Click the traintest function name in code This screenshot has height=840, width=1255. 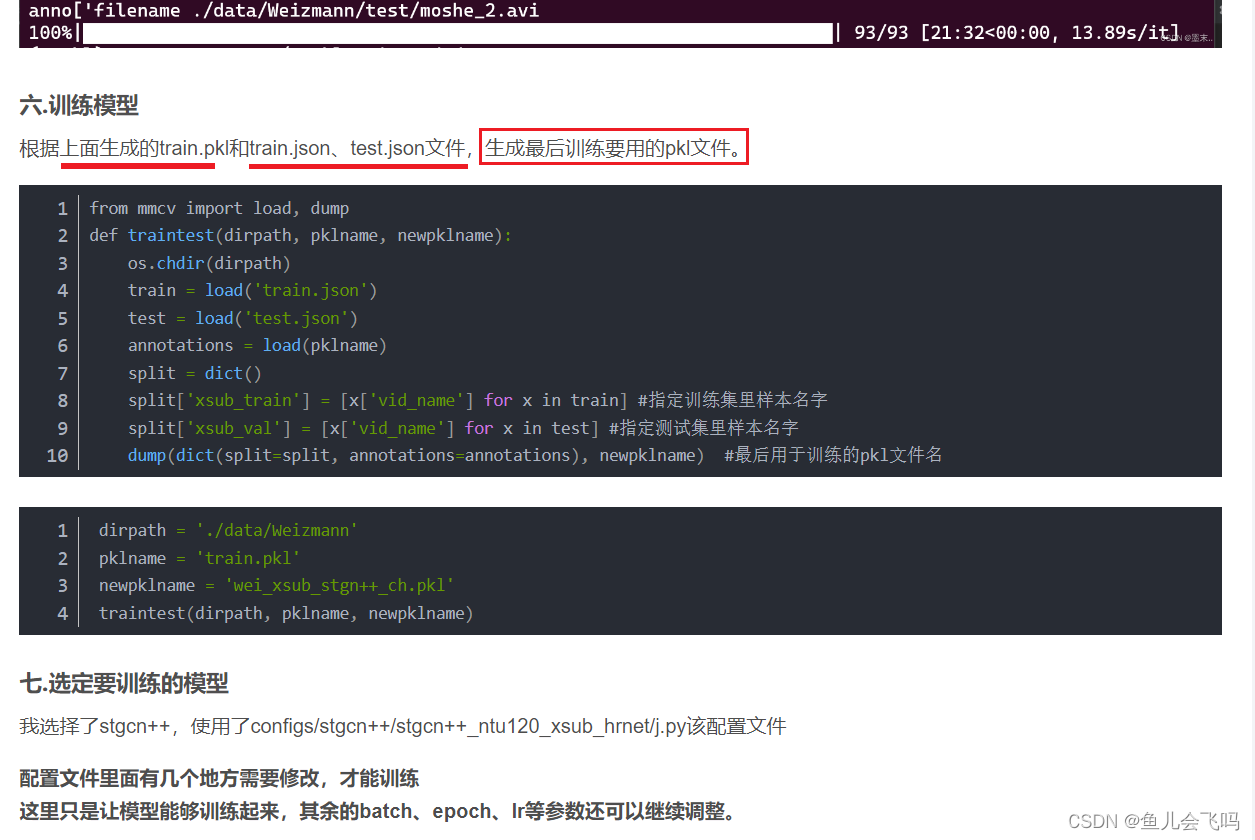pyautogui.click(x=170, y=235)
